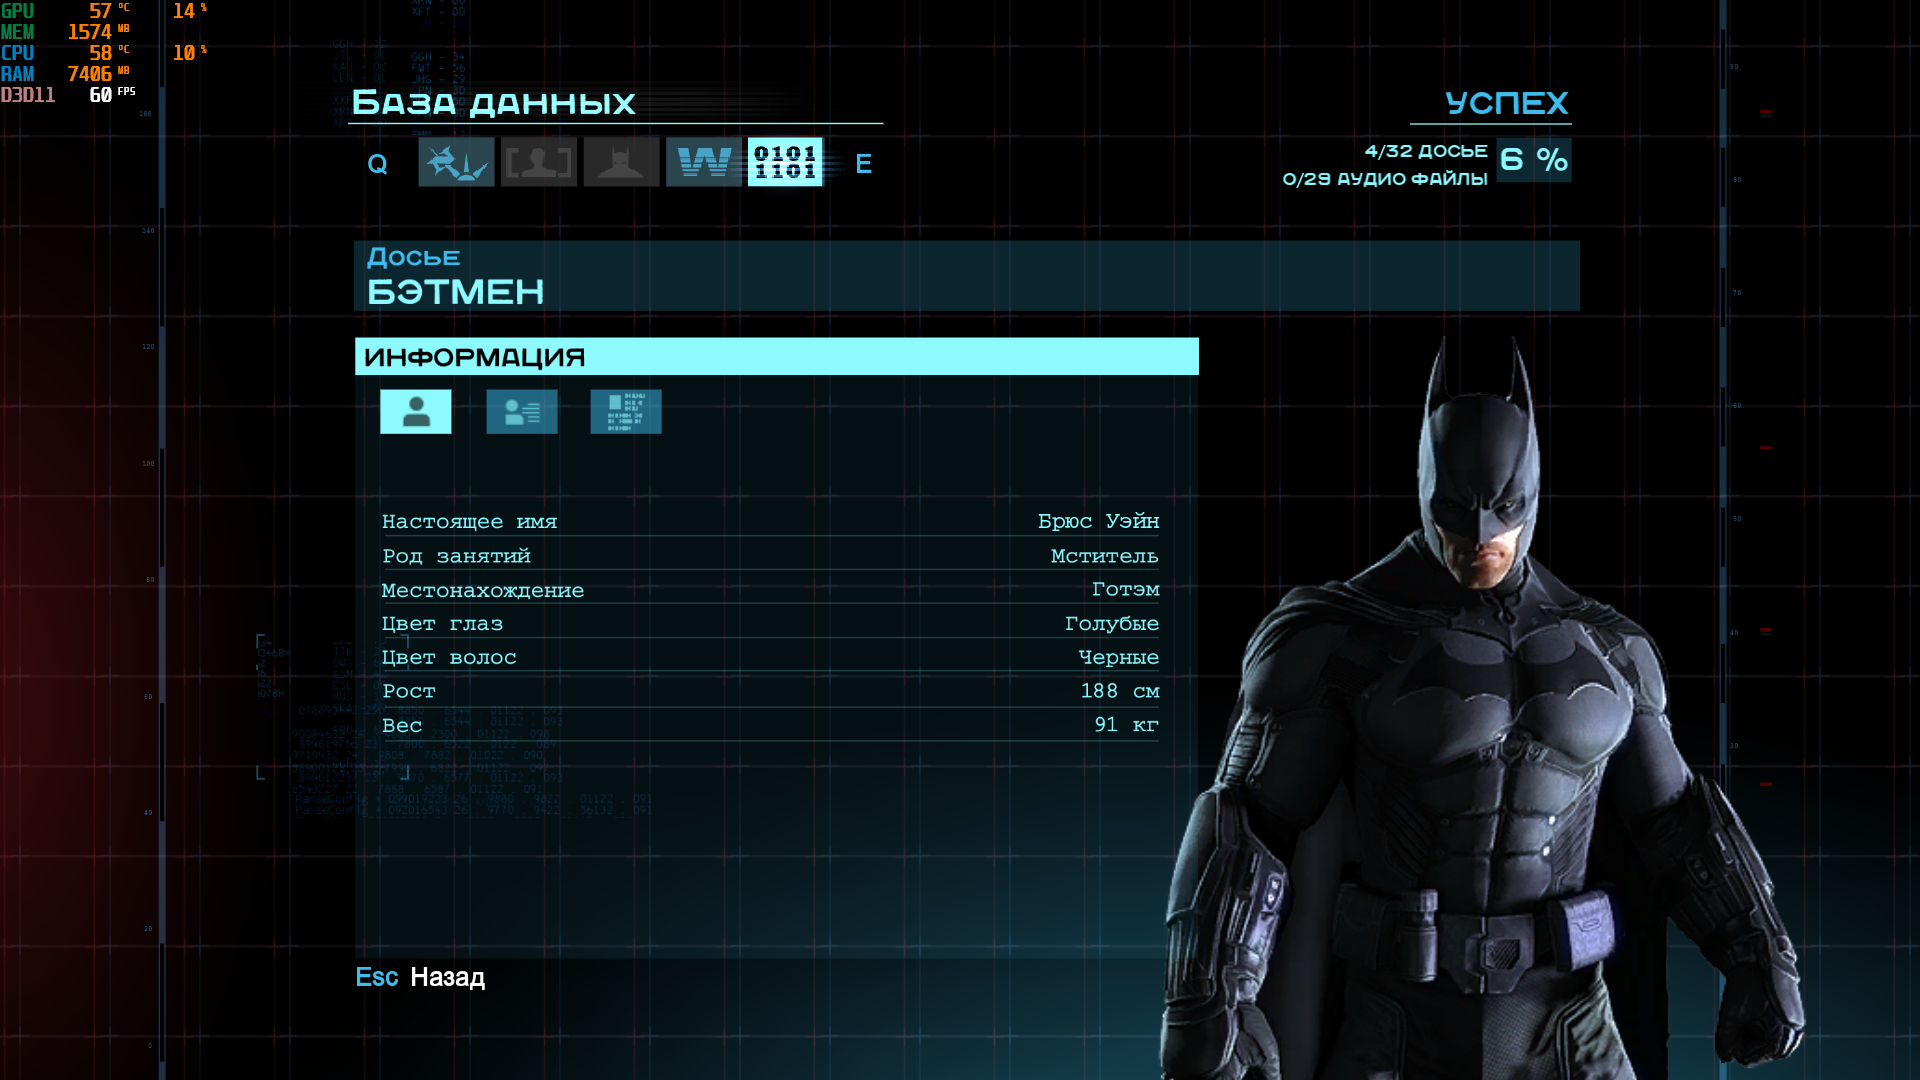Open the WayneTech W icon tab
The image size is (1920, 1080).
(704, 162)
